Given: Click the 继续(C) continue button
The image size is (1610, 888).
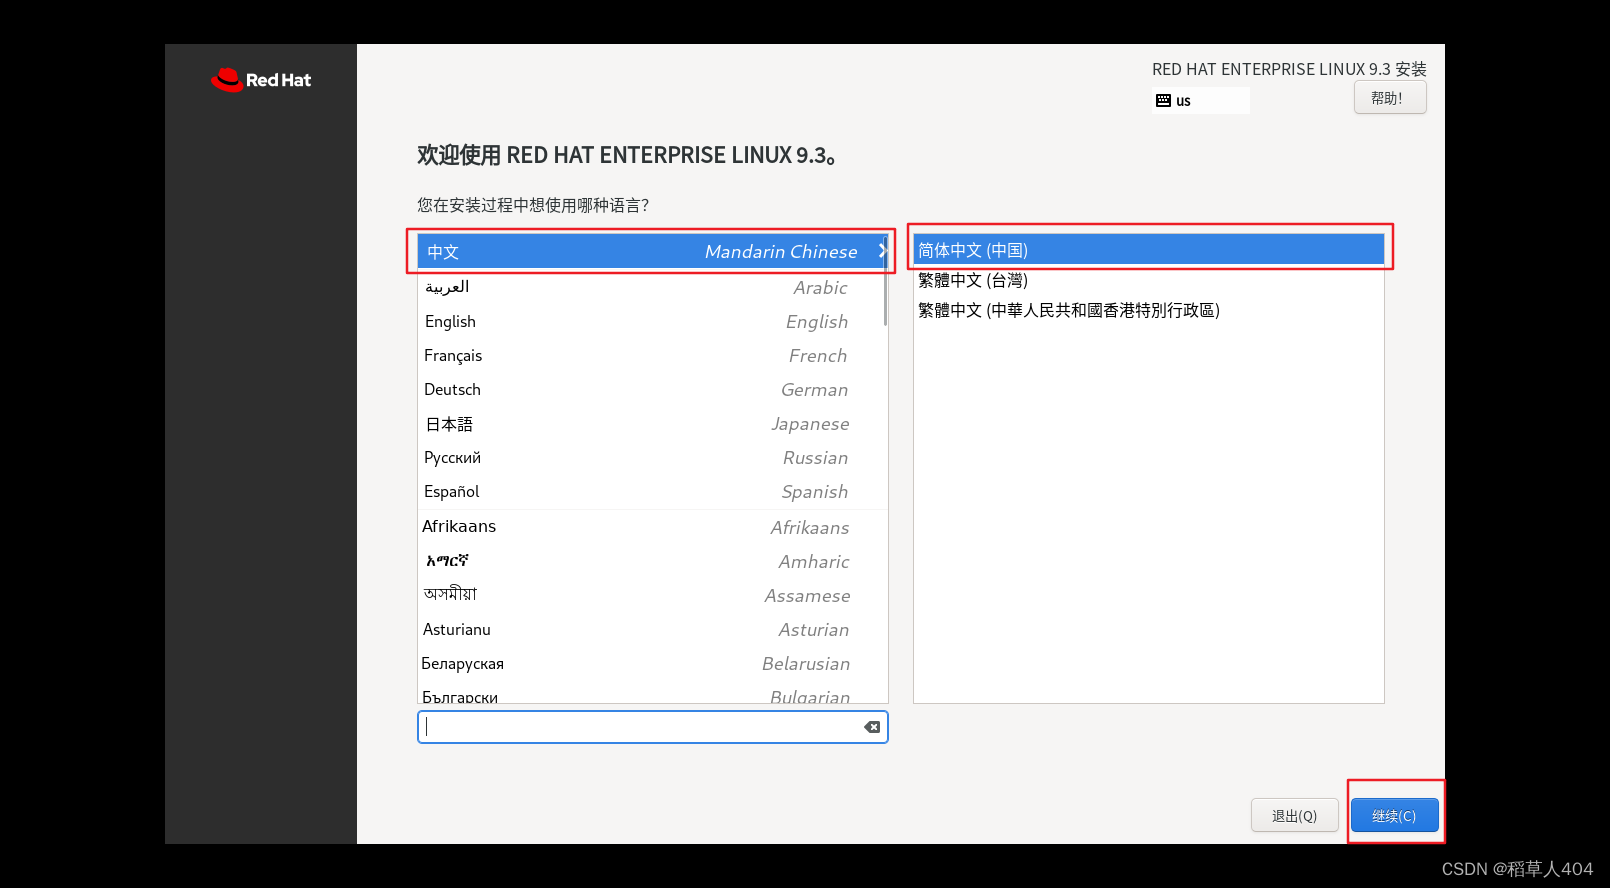Looking at the screenshot, I should point(1394,816).
